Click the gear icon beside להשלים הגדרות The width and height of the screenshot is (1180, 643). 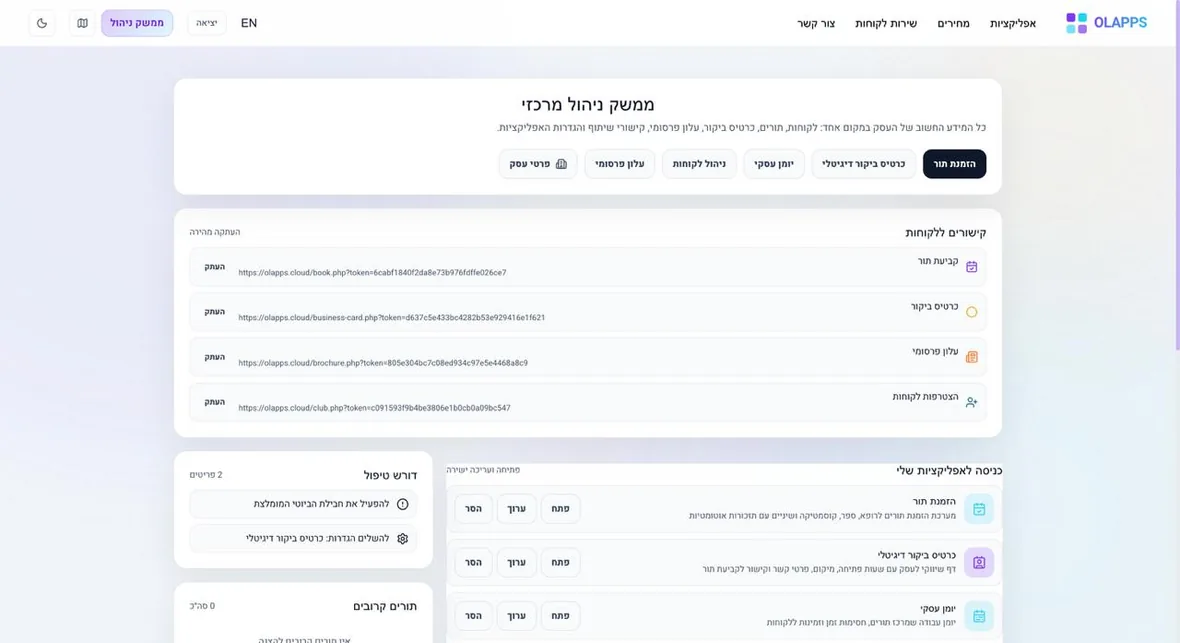(x=403, y=538)
